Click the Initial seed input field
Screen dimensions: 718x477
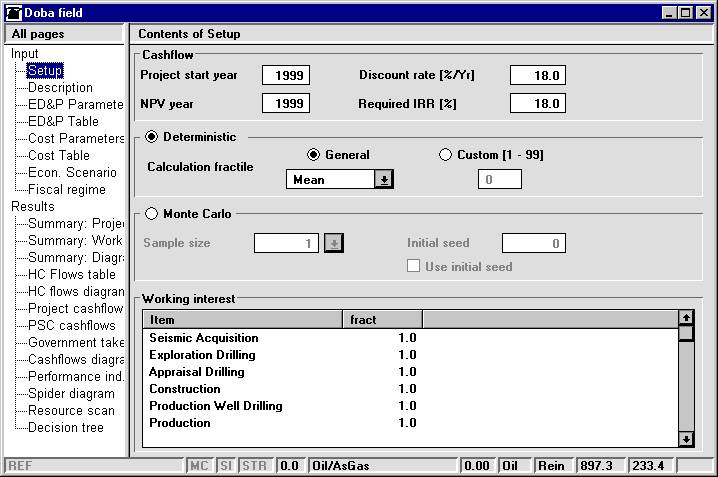coord(533,243)
